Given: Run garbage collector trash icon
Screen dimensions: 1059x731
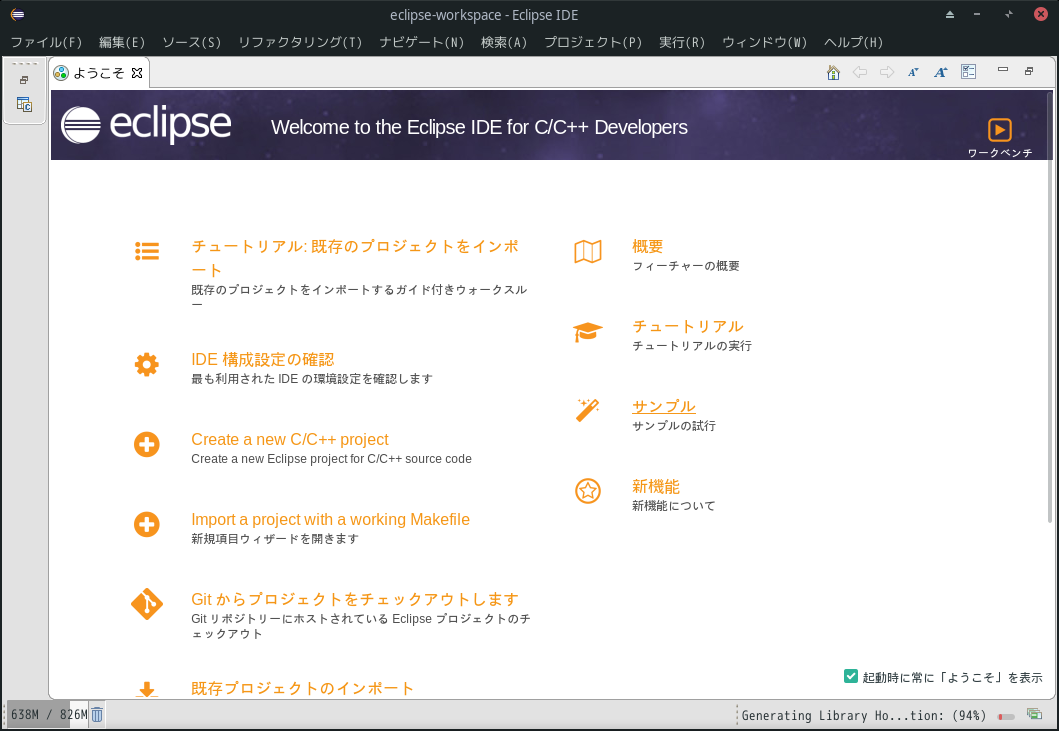Looking at the screenshot, I should tap(97, 714).
